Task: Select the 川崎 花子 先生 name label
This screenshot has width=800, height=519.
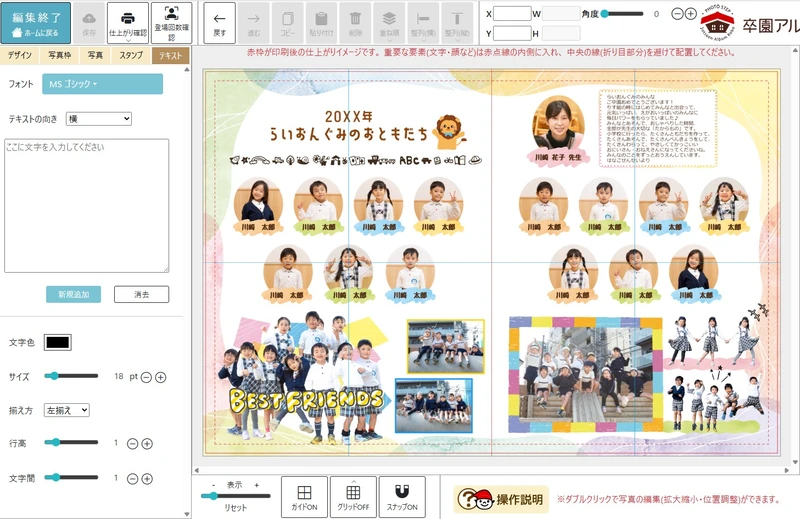Action: click(558, 158)
